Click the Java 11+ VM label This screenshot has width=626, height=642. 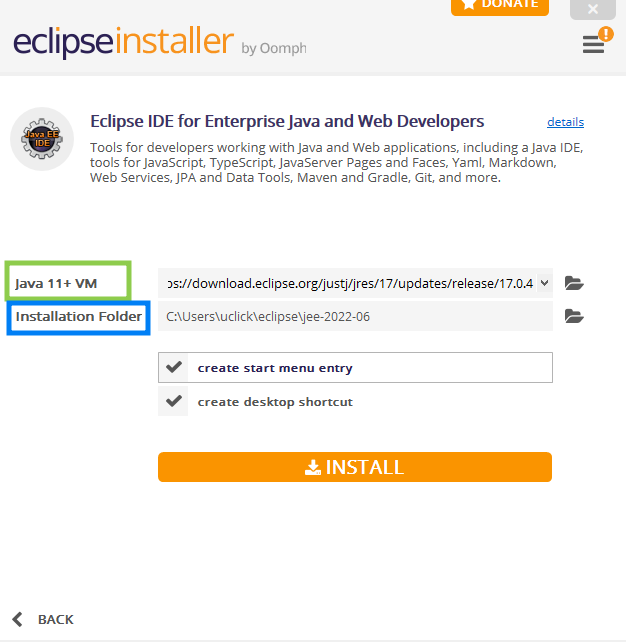[x=56, y=283]
